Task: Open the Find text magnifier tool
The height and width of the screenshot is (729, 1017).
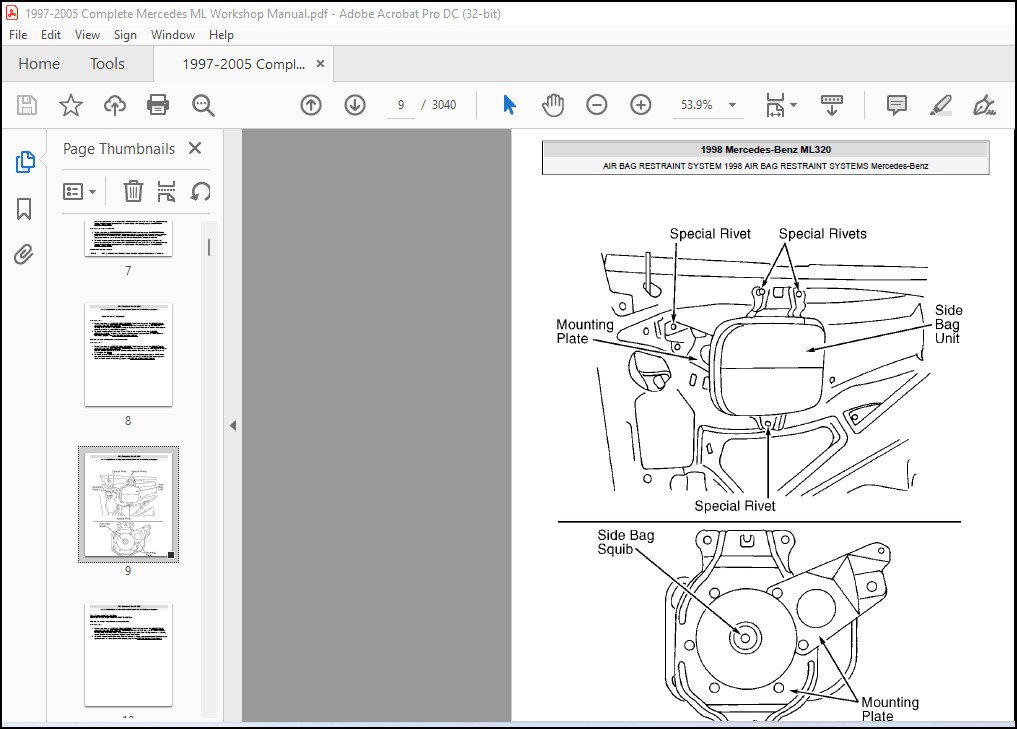Action: pyautogui.click(x=203, y=105)
